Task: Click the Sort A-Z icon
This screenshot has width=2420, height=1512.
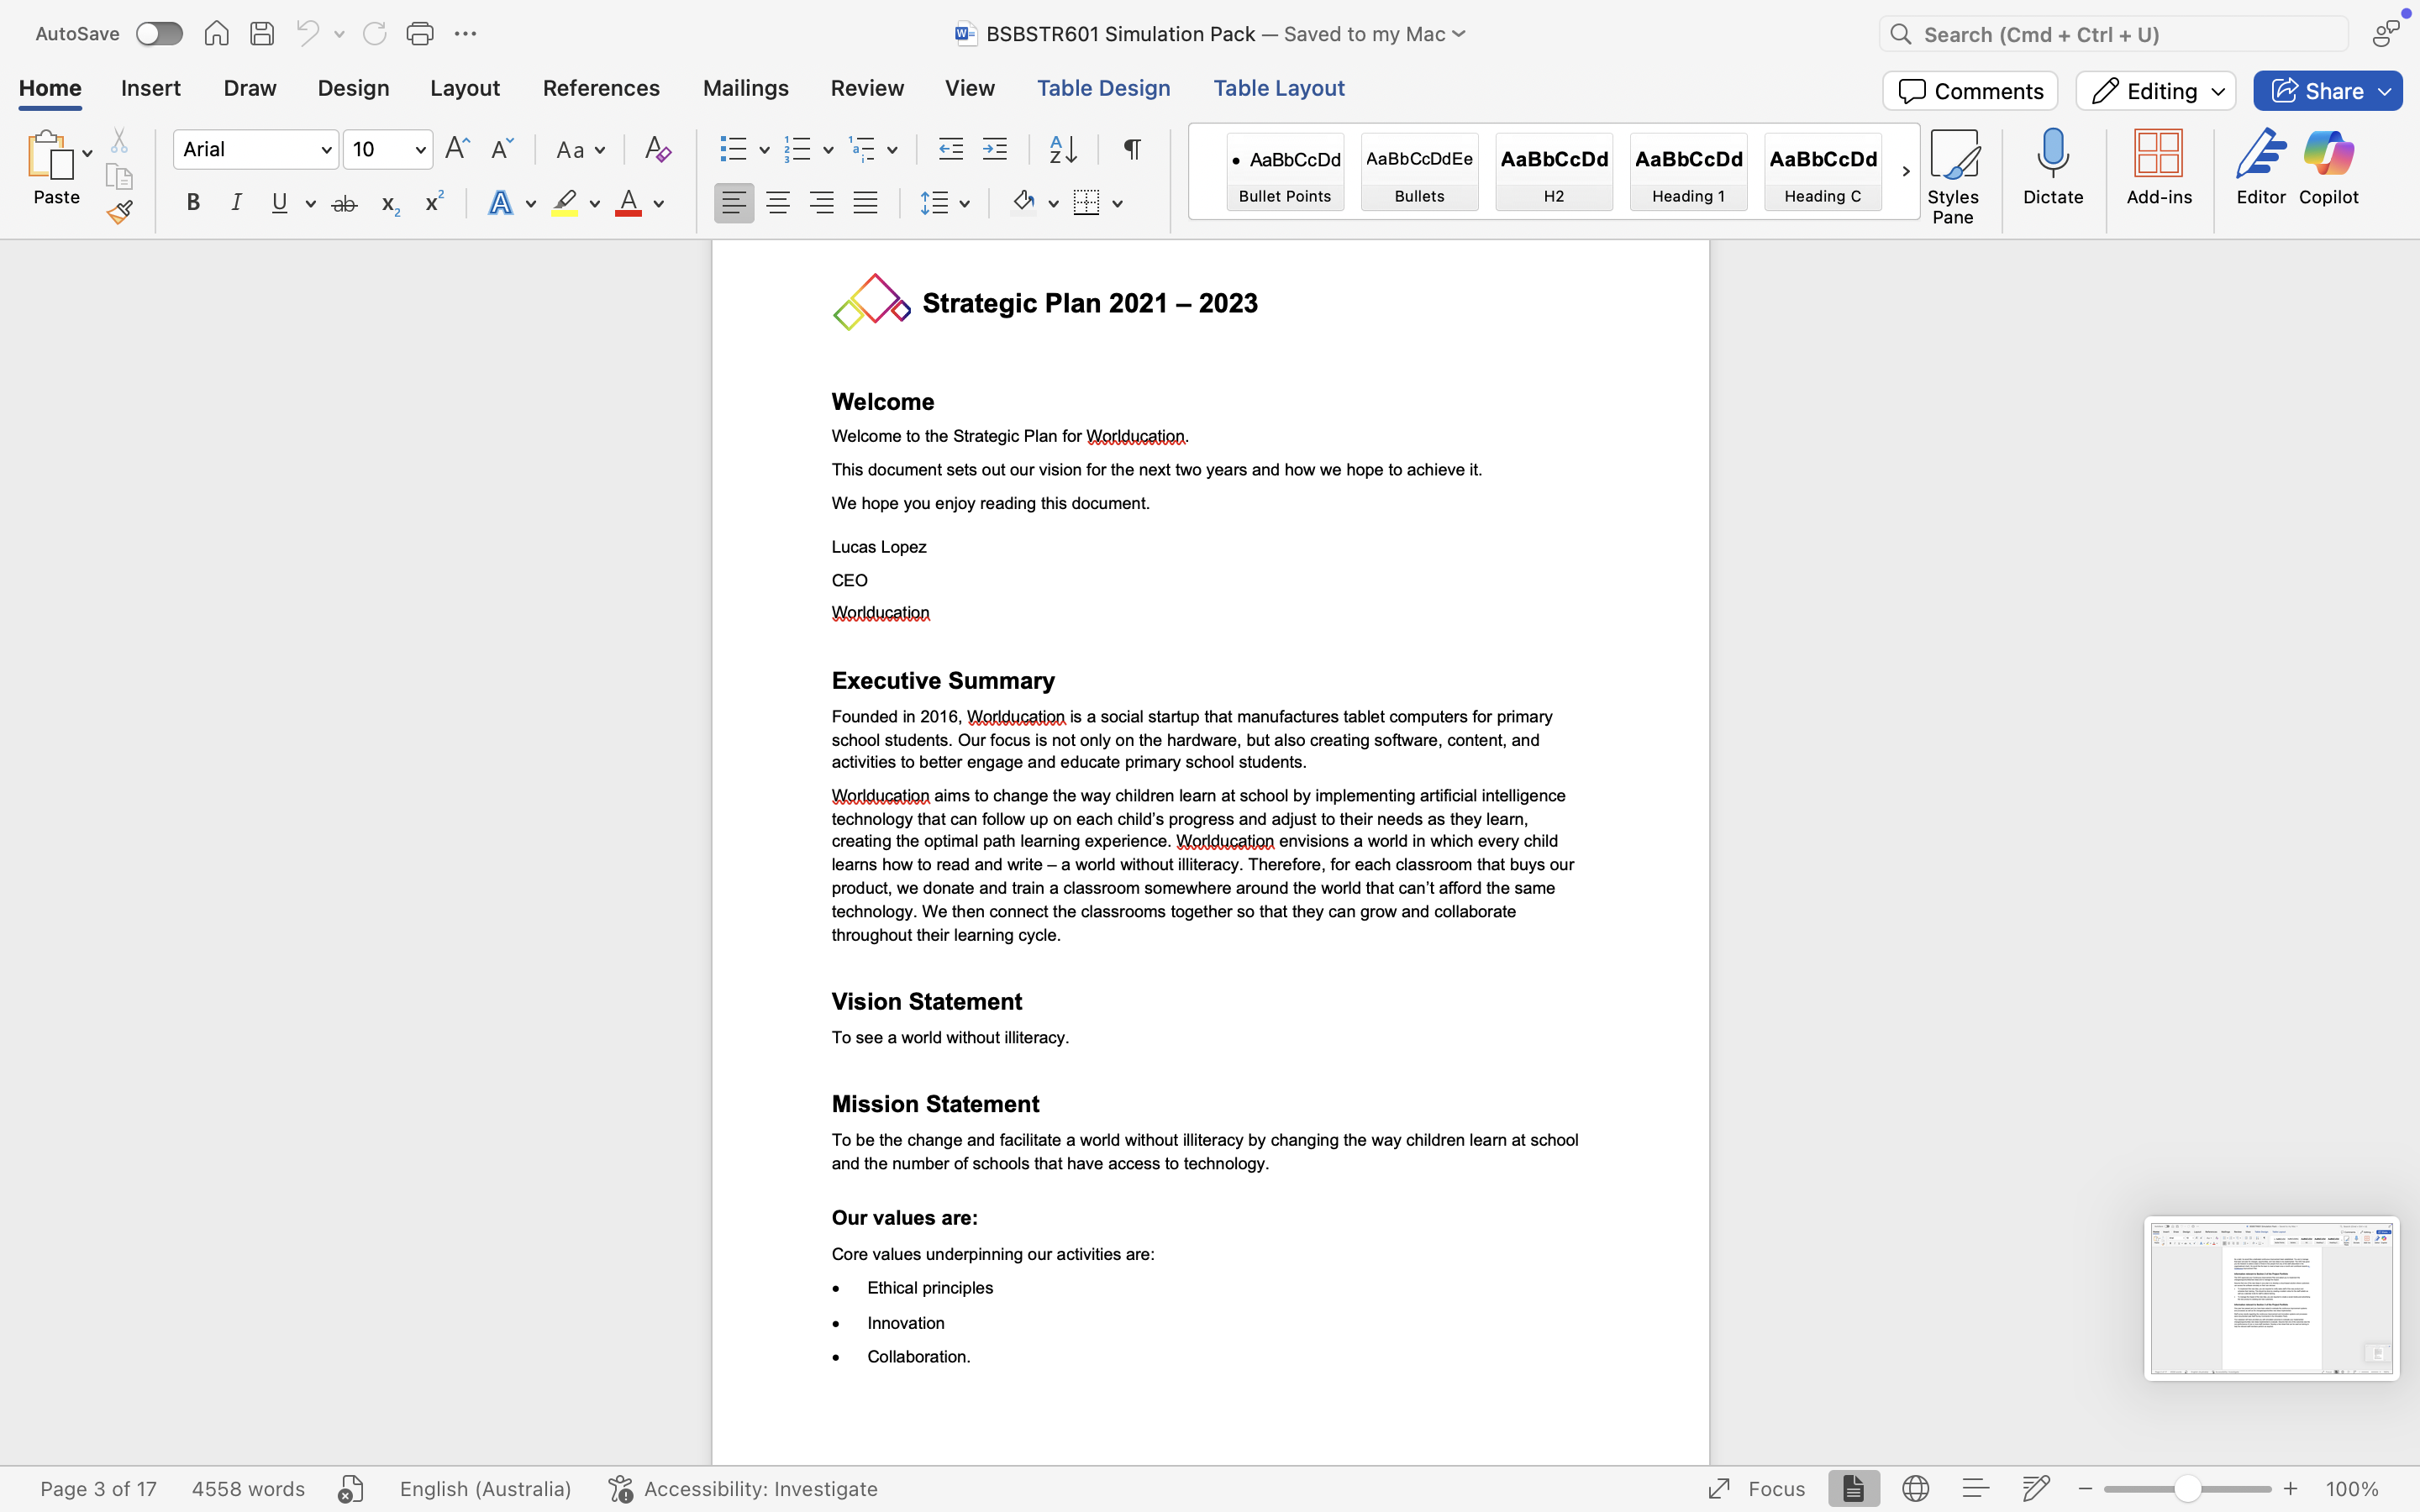Action: coord(1062,150)
